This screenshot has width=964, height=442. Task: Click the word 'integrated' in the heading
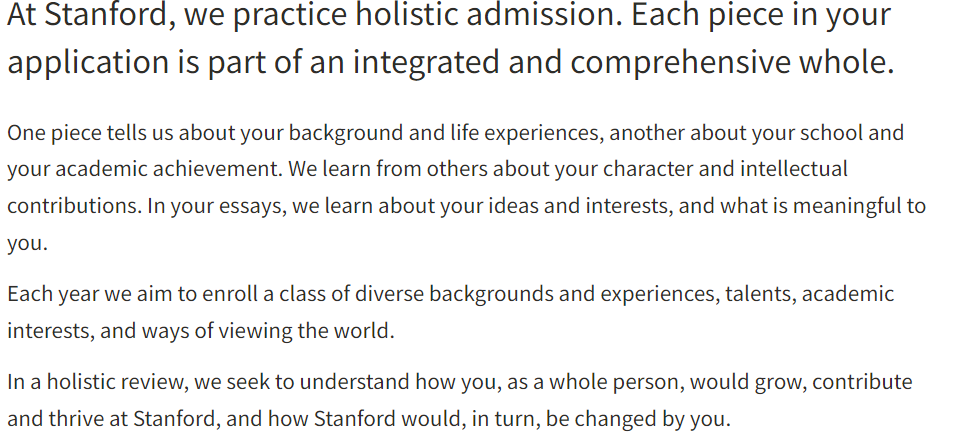425,62
